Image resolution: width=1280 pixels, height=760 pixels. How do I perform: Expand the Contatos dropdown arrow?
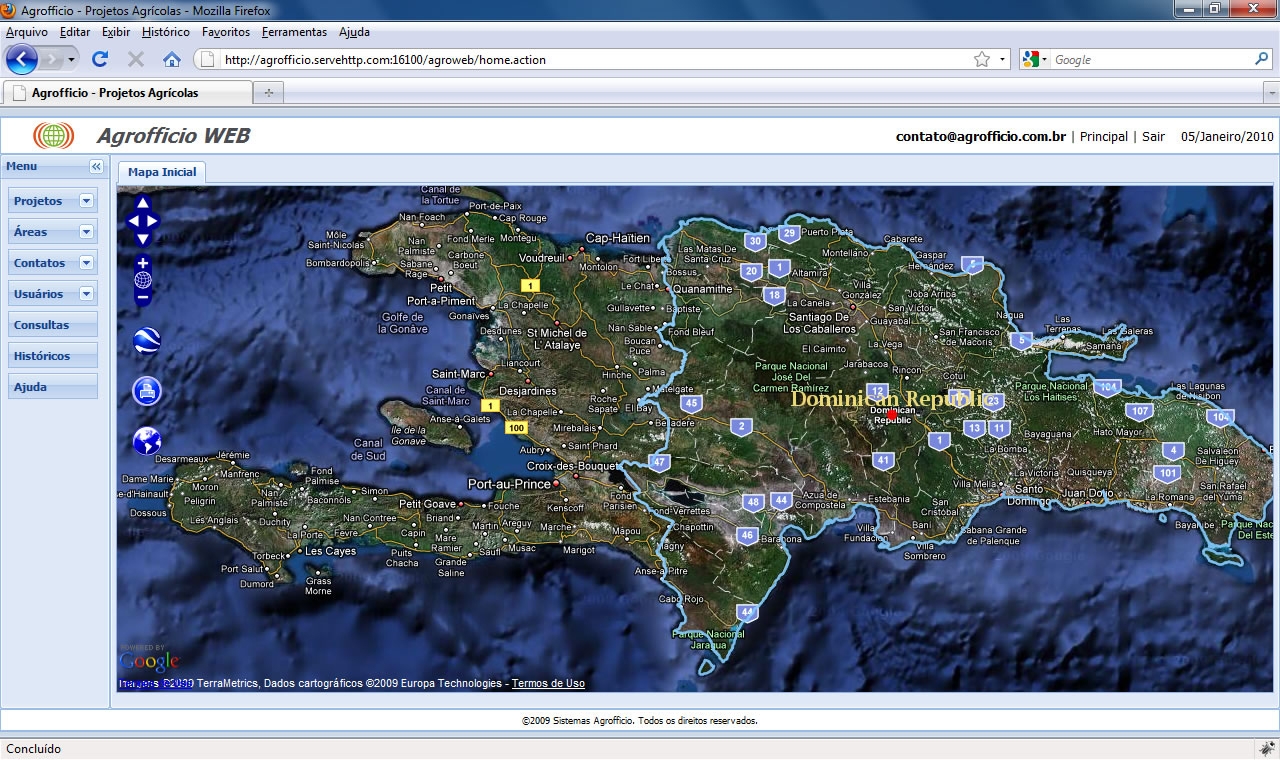coord(86,263)
